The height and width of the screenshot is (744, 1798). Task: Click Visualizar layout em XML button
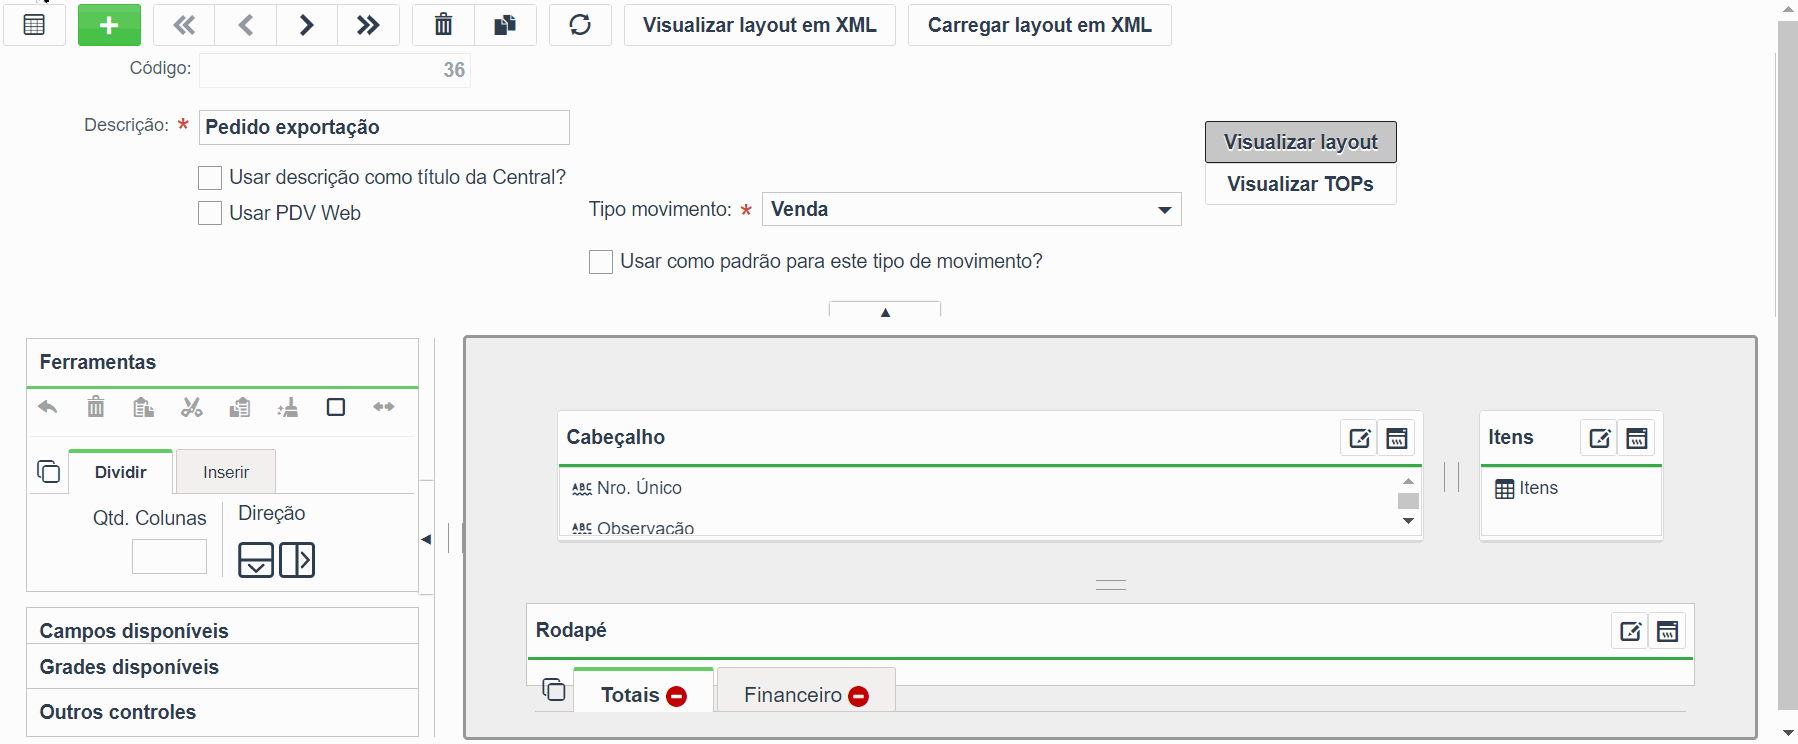[760, 25]
